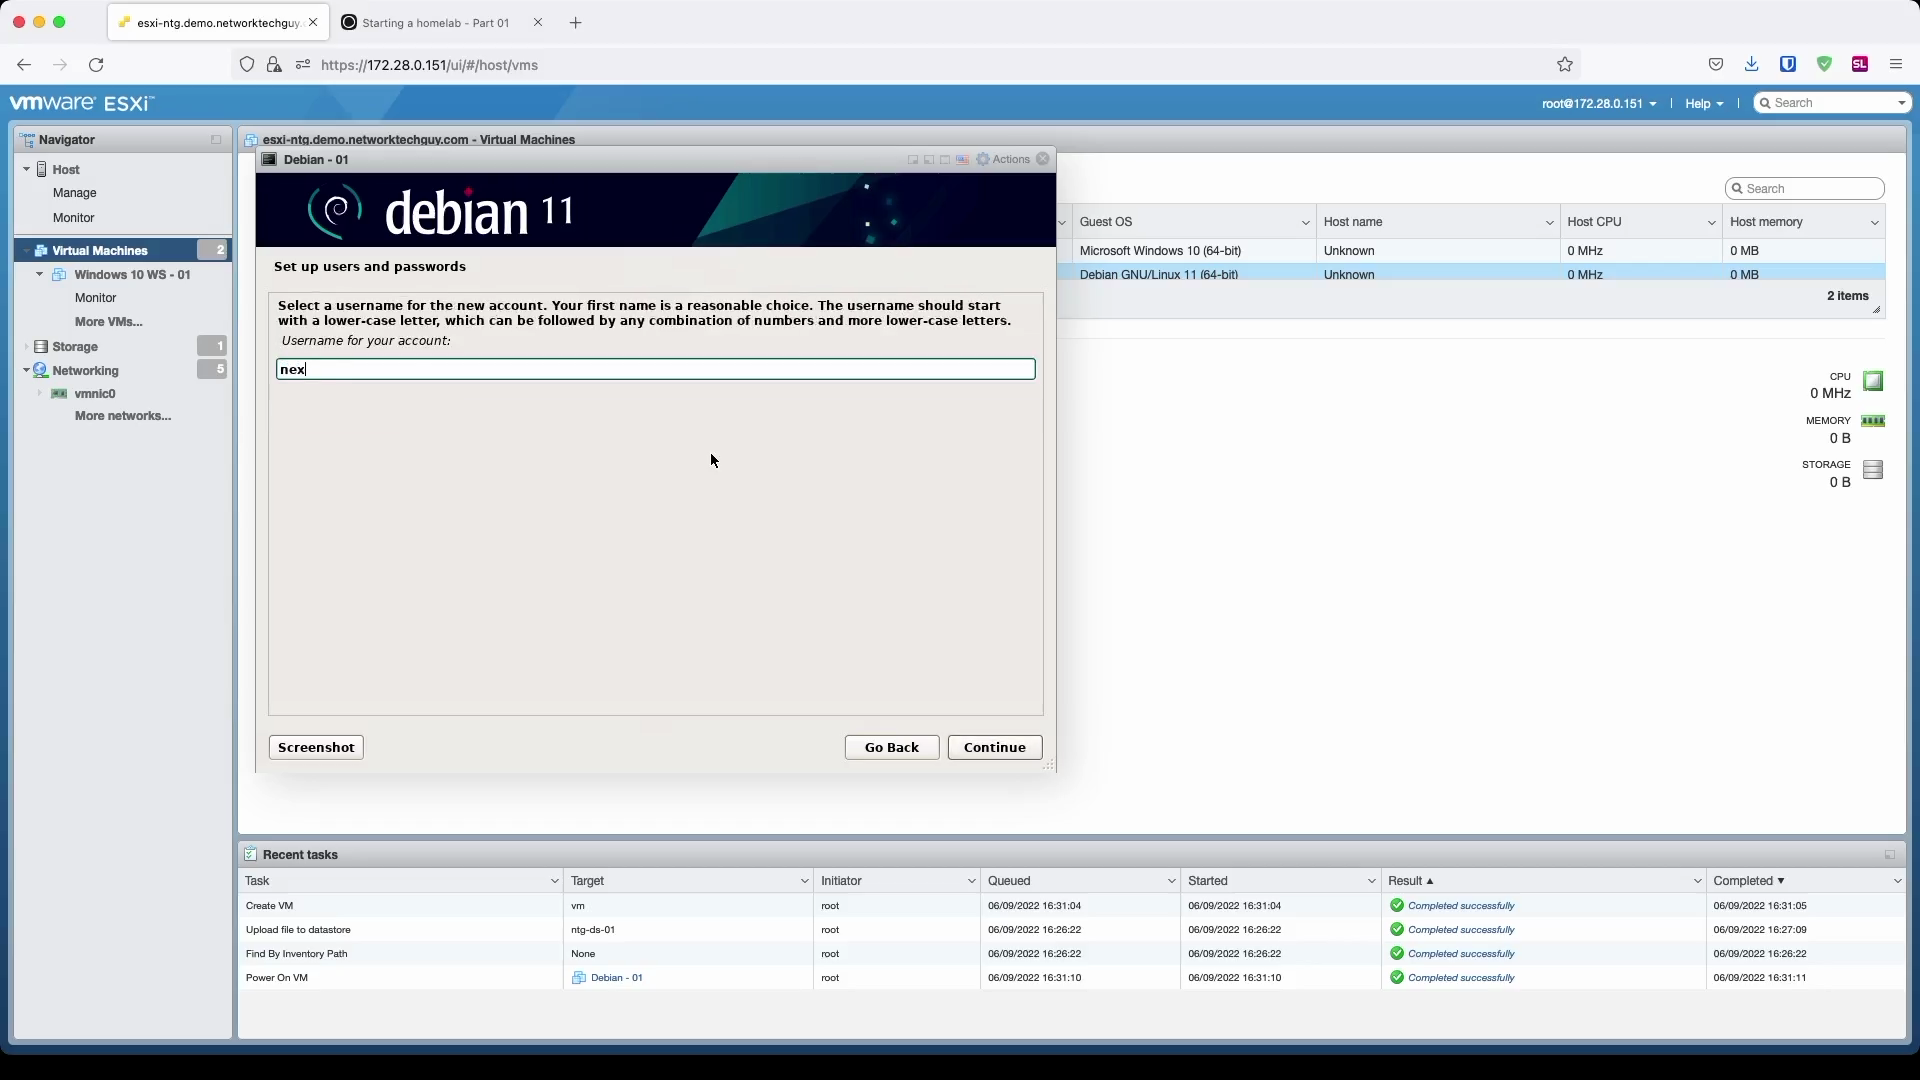
Task: Switch to the Starting a homelab - Part 01 tab
Action: pyautogui.click(x=436, y=23)
